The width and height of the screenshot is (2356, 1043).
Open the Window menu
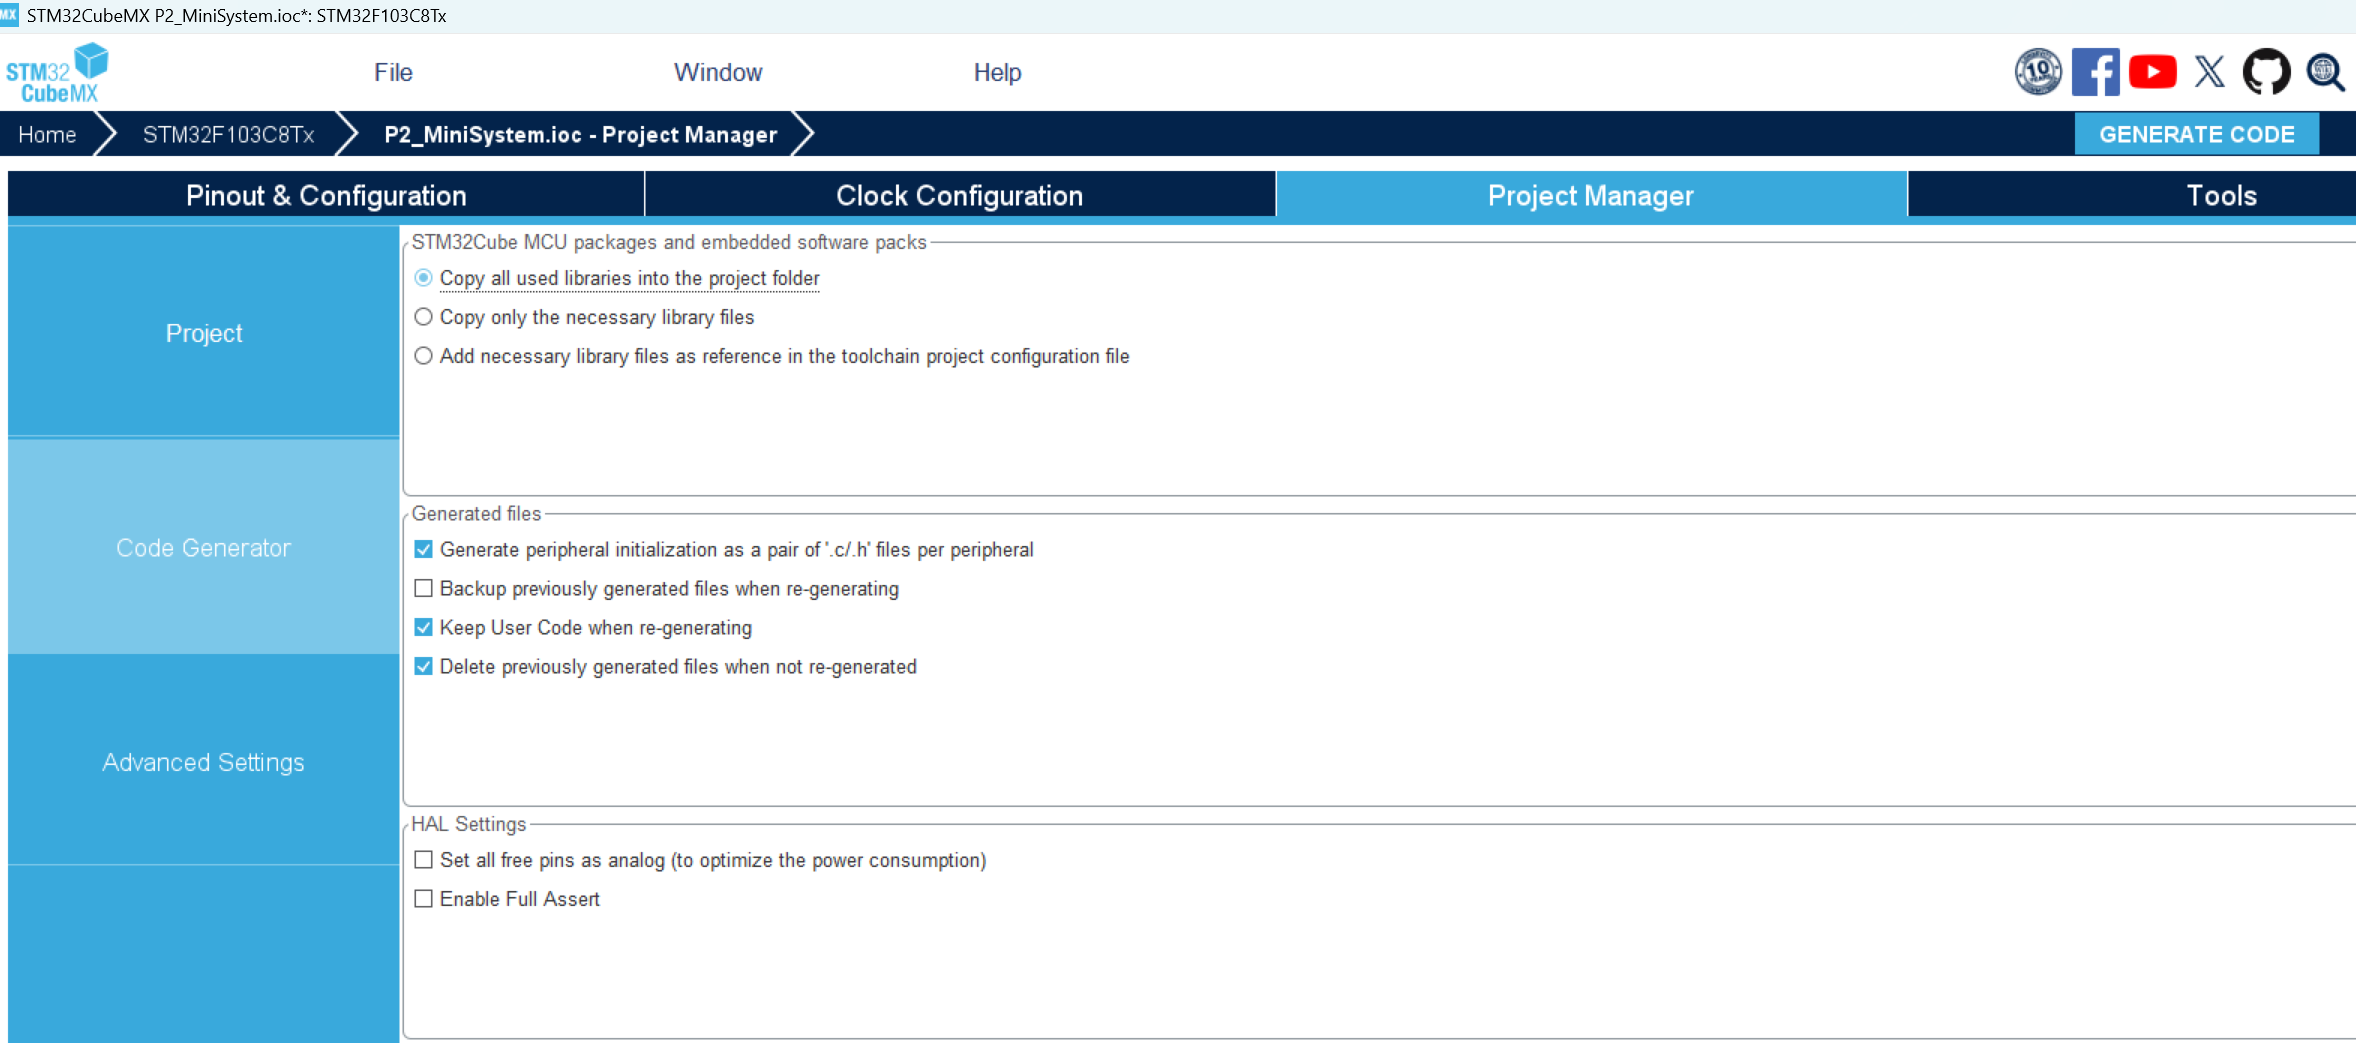pyautogui.click(x=718, y=73)
